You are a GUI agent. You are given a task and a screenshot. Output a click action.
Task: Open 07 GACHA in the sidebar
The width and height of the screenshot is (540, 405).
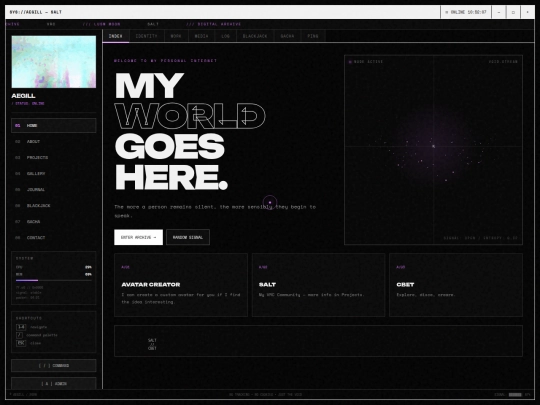tap(54, 222)
